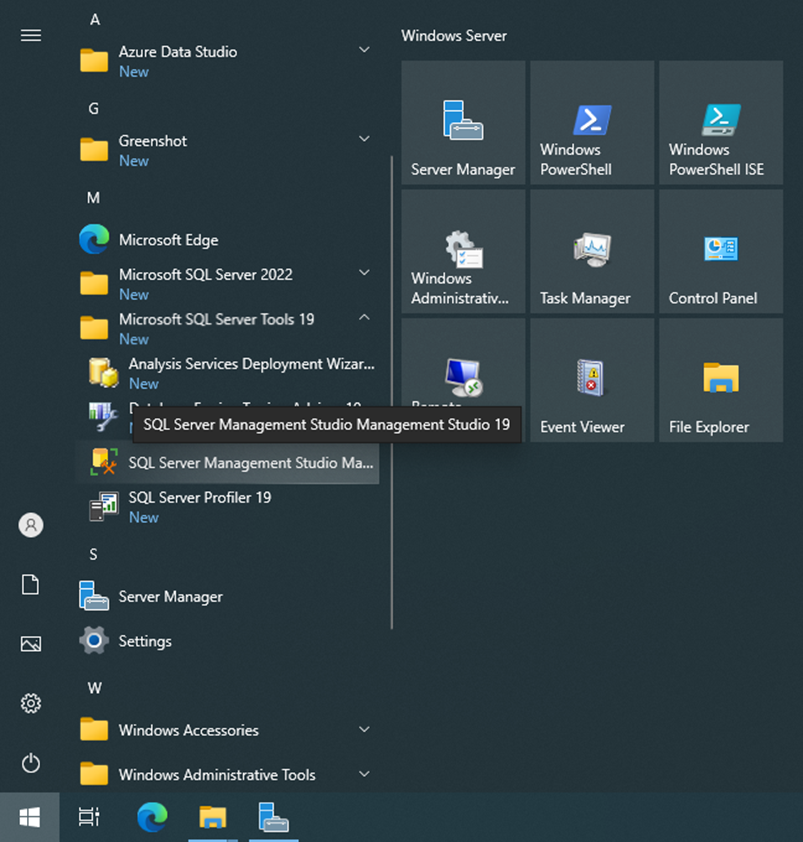Open the Windows Administrative Tools tile
Image resolution: width=803 pixels, height=842 pixels.
pyautogui.click(x=463, y=251)
